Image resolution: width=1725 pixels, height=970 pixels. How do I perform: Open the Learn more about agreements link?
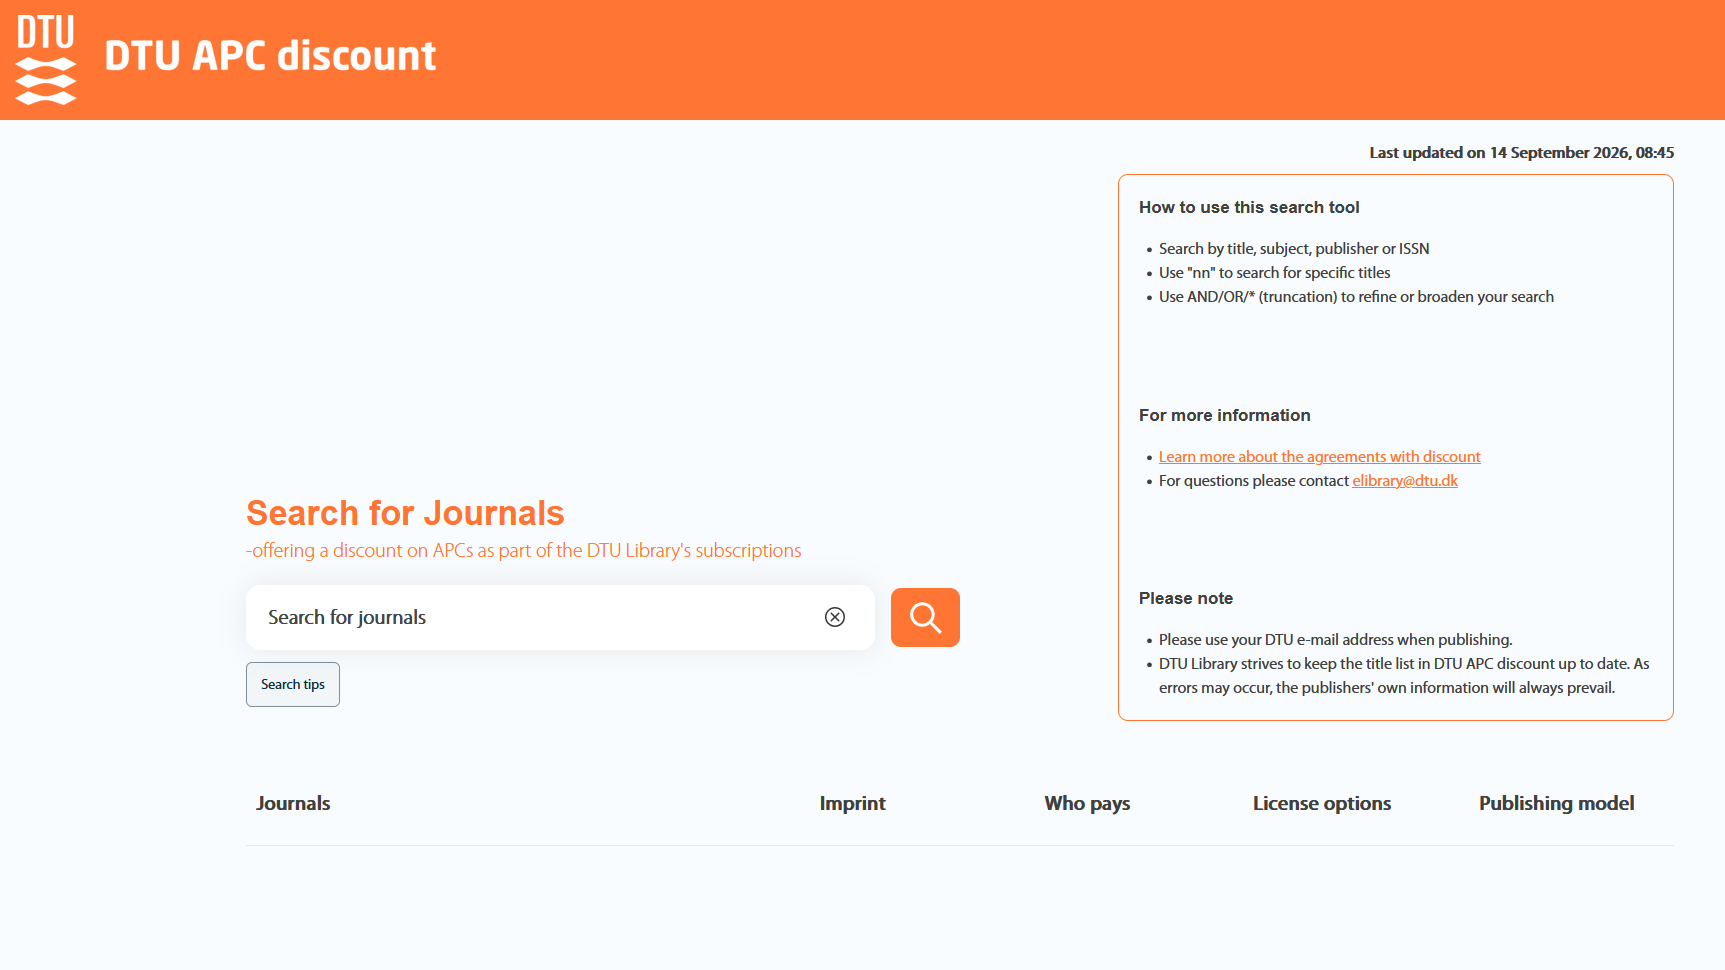coord(1319,456)
